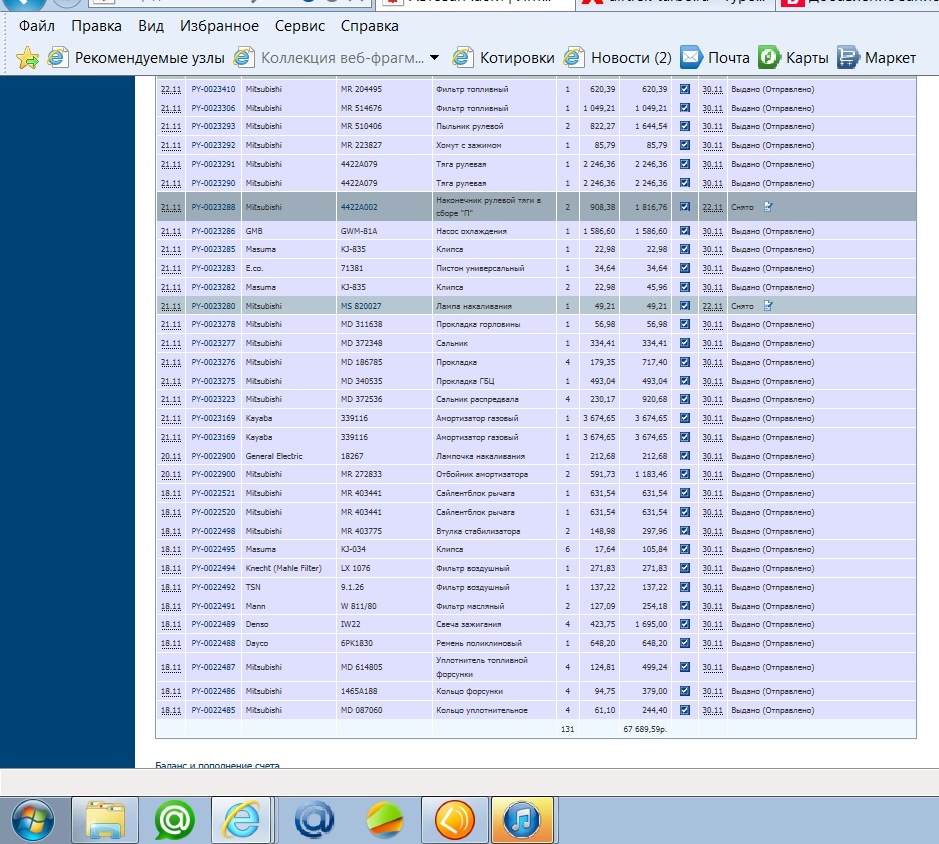This screenshot has height=844, width=939.
Task: Open the orange round taskbar icon
Action: tap(455, 820)
